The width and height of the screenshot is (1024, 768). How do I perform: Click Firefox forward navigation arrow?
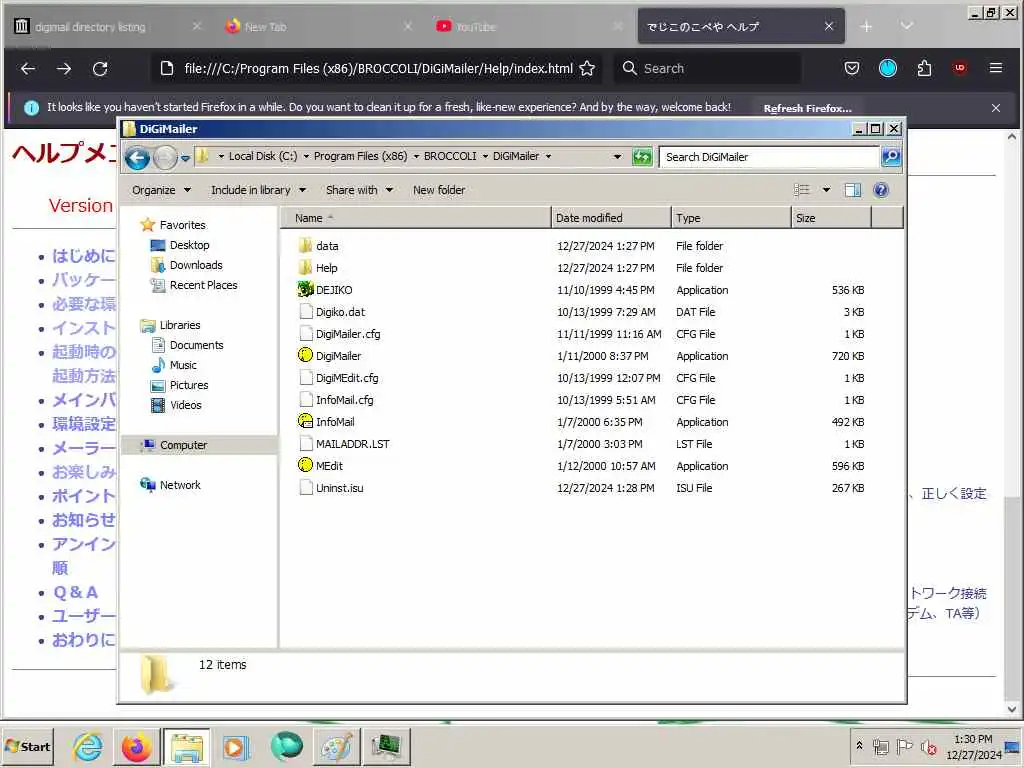pyautogui.click(x=63, y=69)
